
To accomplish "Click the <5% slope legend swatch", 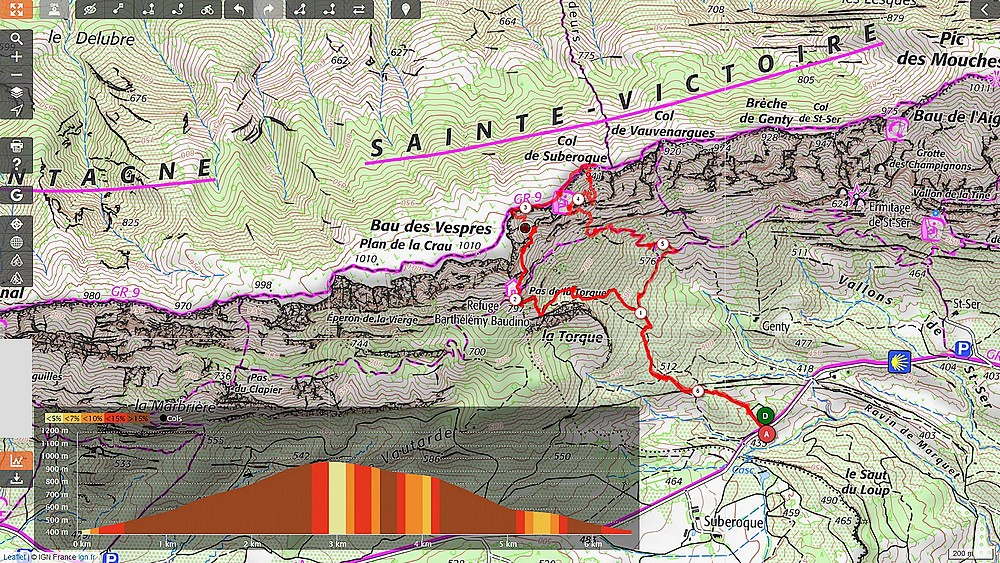I will pos(52,418).
